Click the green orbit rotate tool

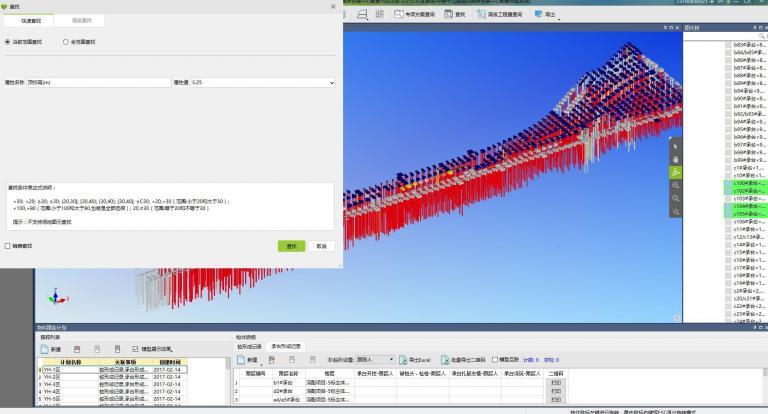tap(676, 172)
